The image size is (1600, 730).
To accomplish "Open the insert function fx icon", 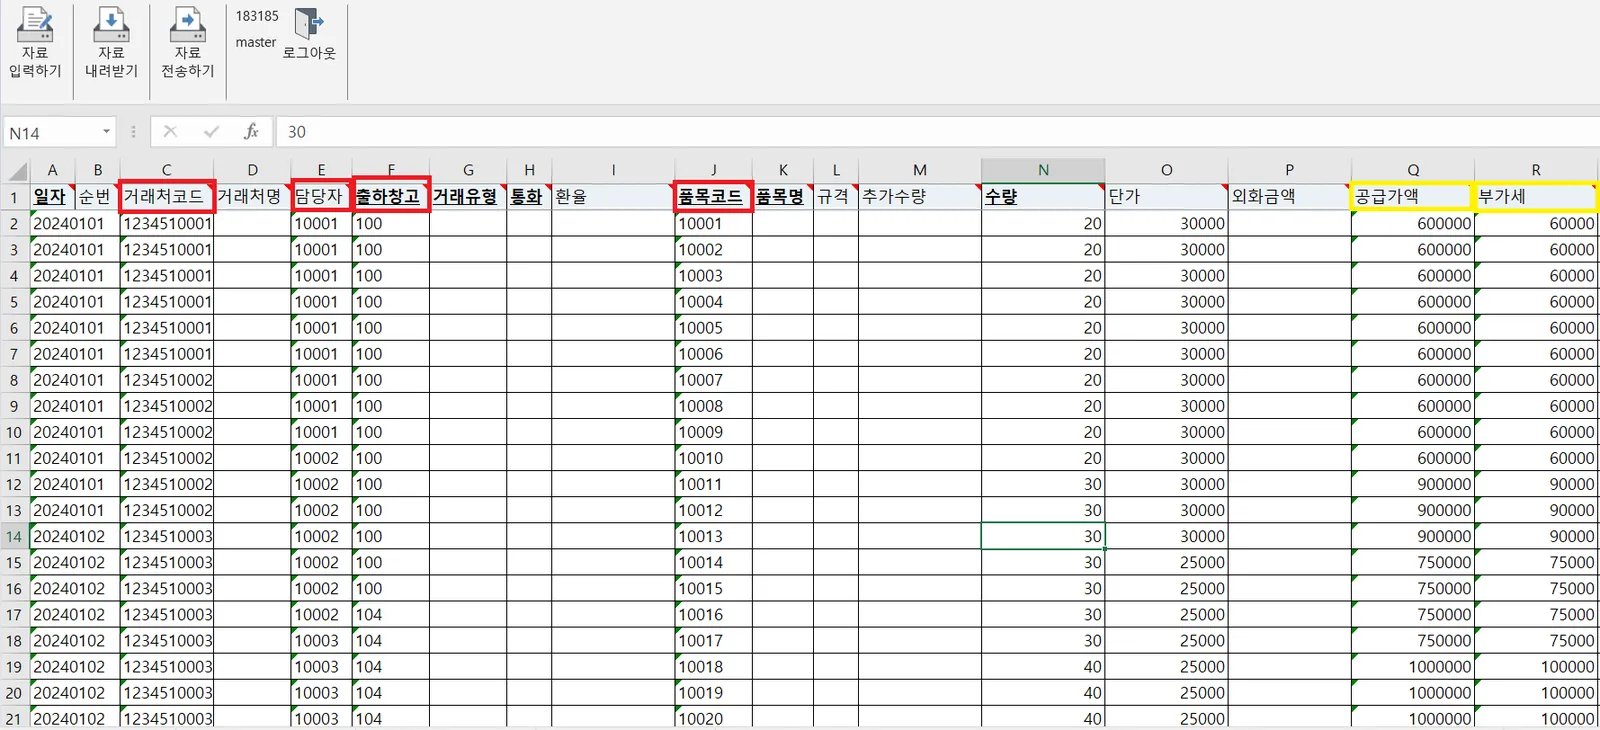I will [x=251, y=131].
